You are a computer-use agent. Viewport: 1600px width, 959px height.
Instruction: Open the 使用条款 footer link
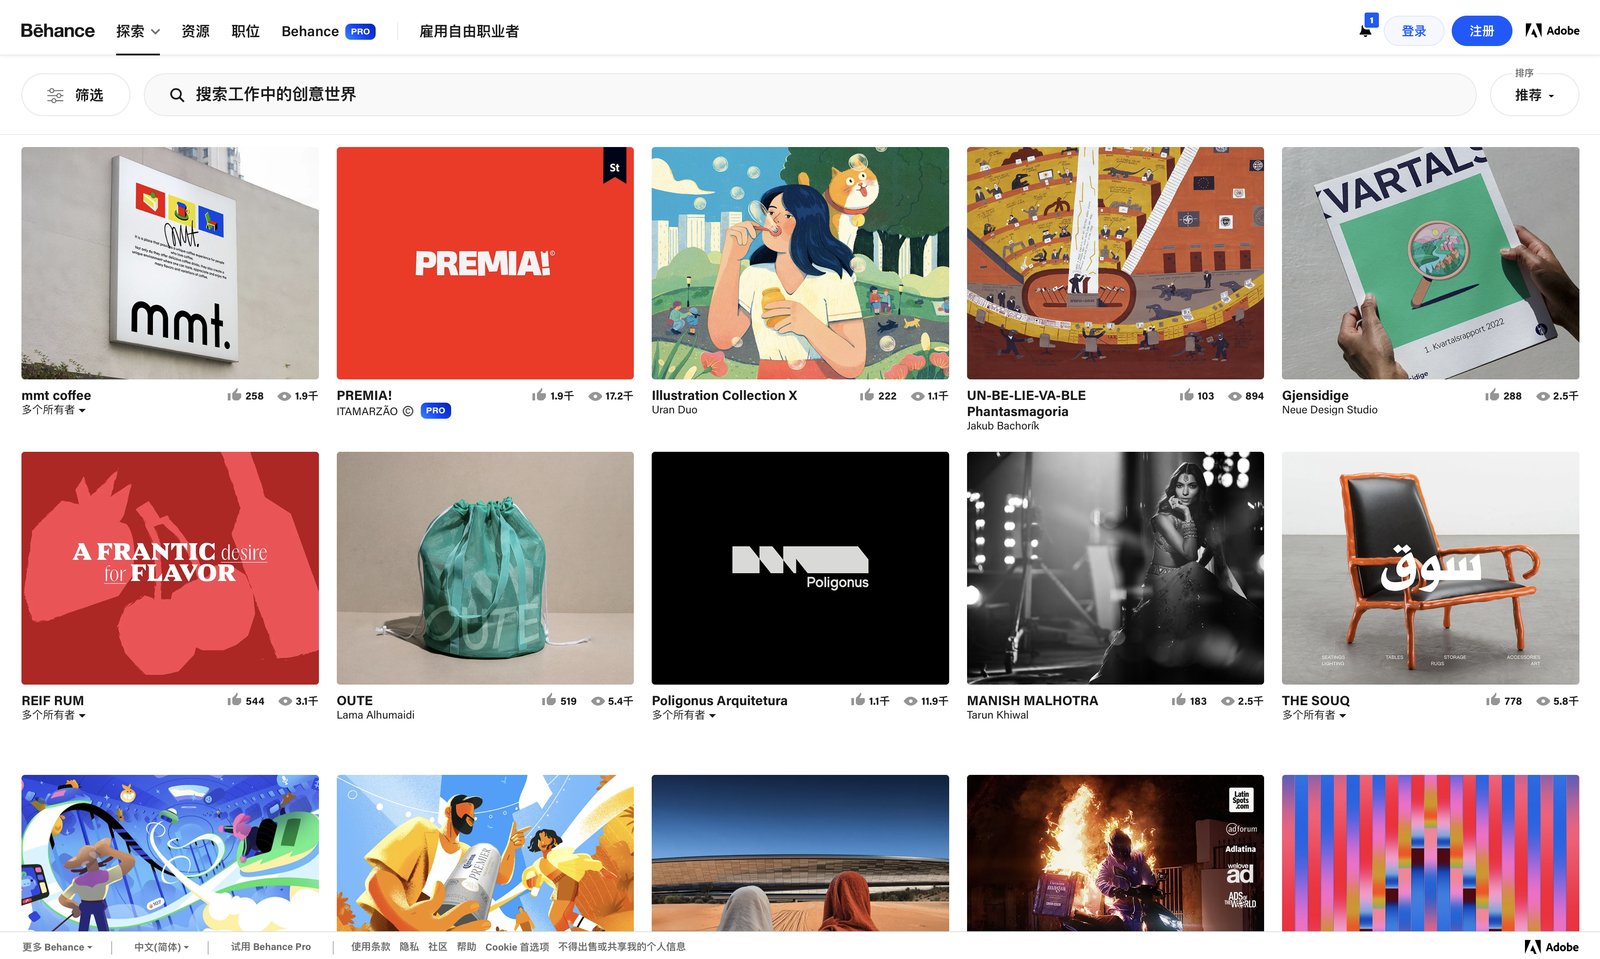coord(370,947)
